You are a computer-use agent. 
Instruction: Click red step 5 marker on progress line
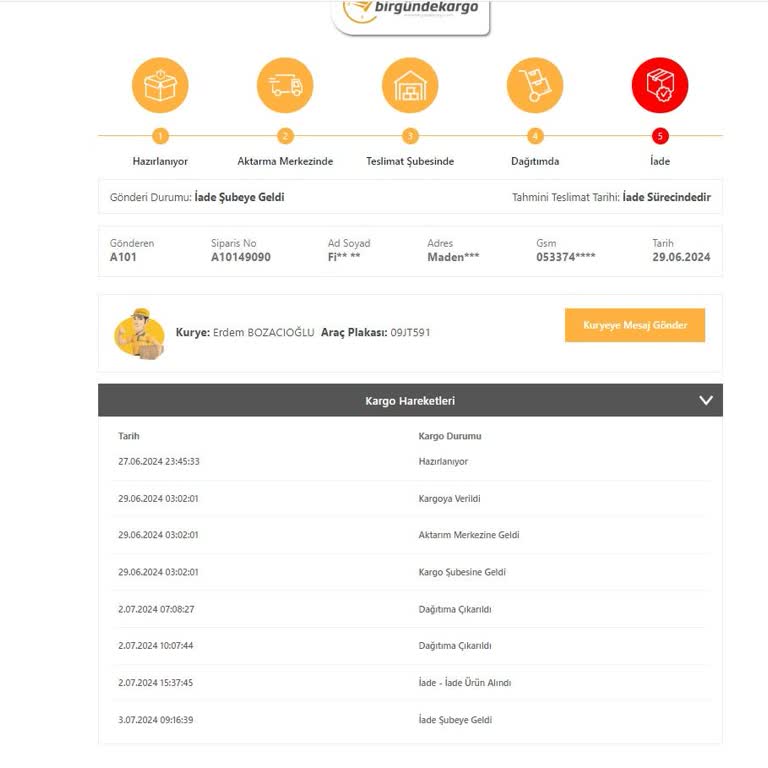tap(660, 136)
